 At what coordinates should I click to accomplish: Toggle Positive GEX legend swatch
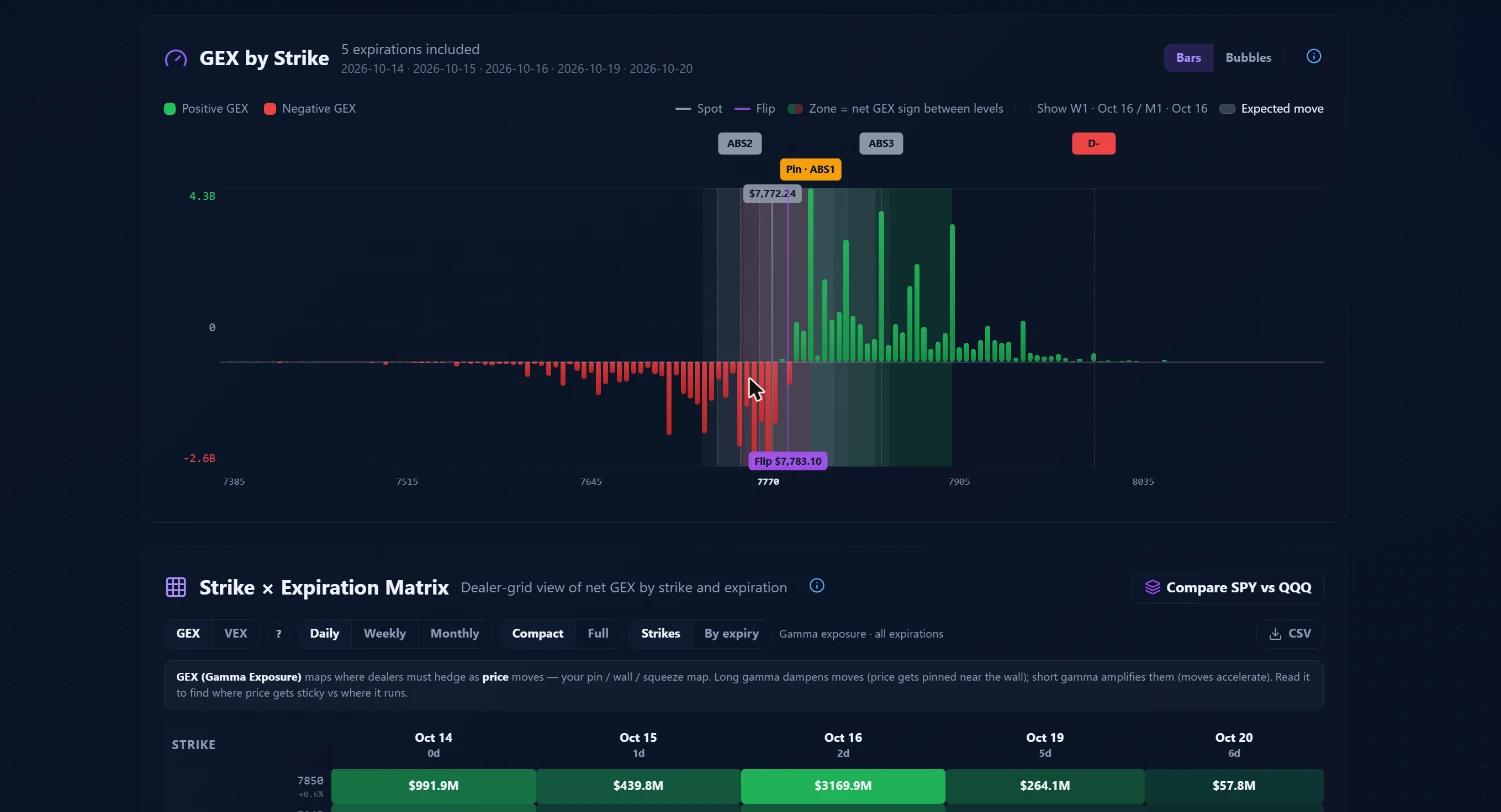pos(170,109)
